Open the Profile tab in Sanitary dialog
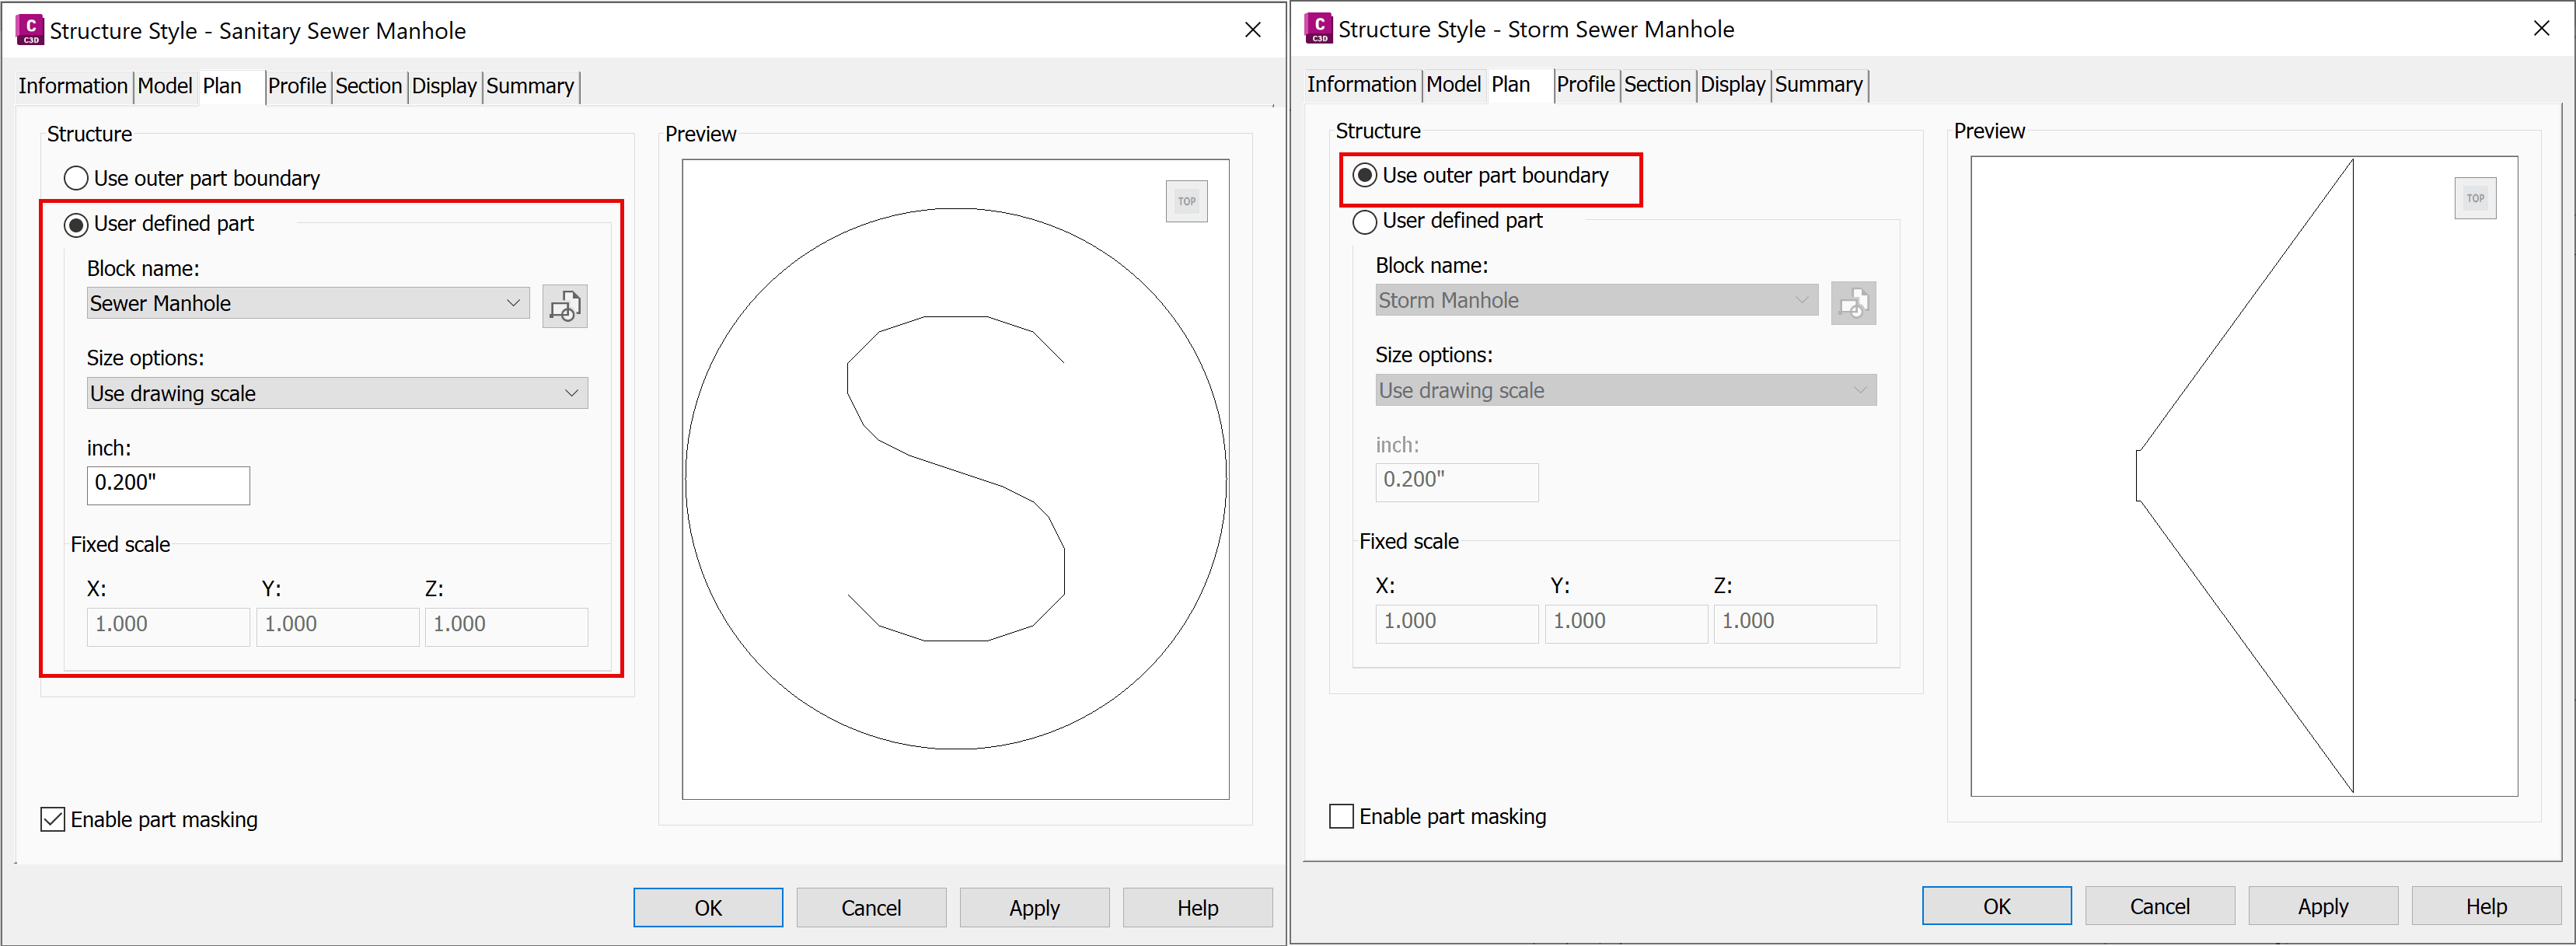Screen dimensions: 2576x946 tap(297, 86)
